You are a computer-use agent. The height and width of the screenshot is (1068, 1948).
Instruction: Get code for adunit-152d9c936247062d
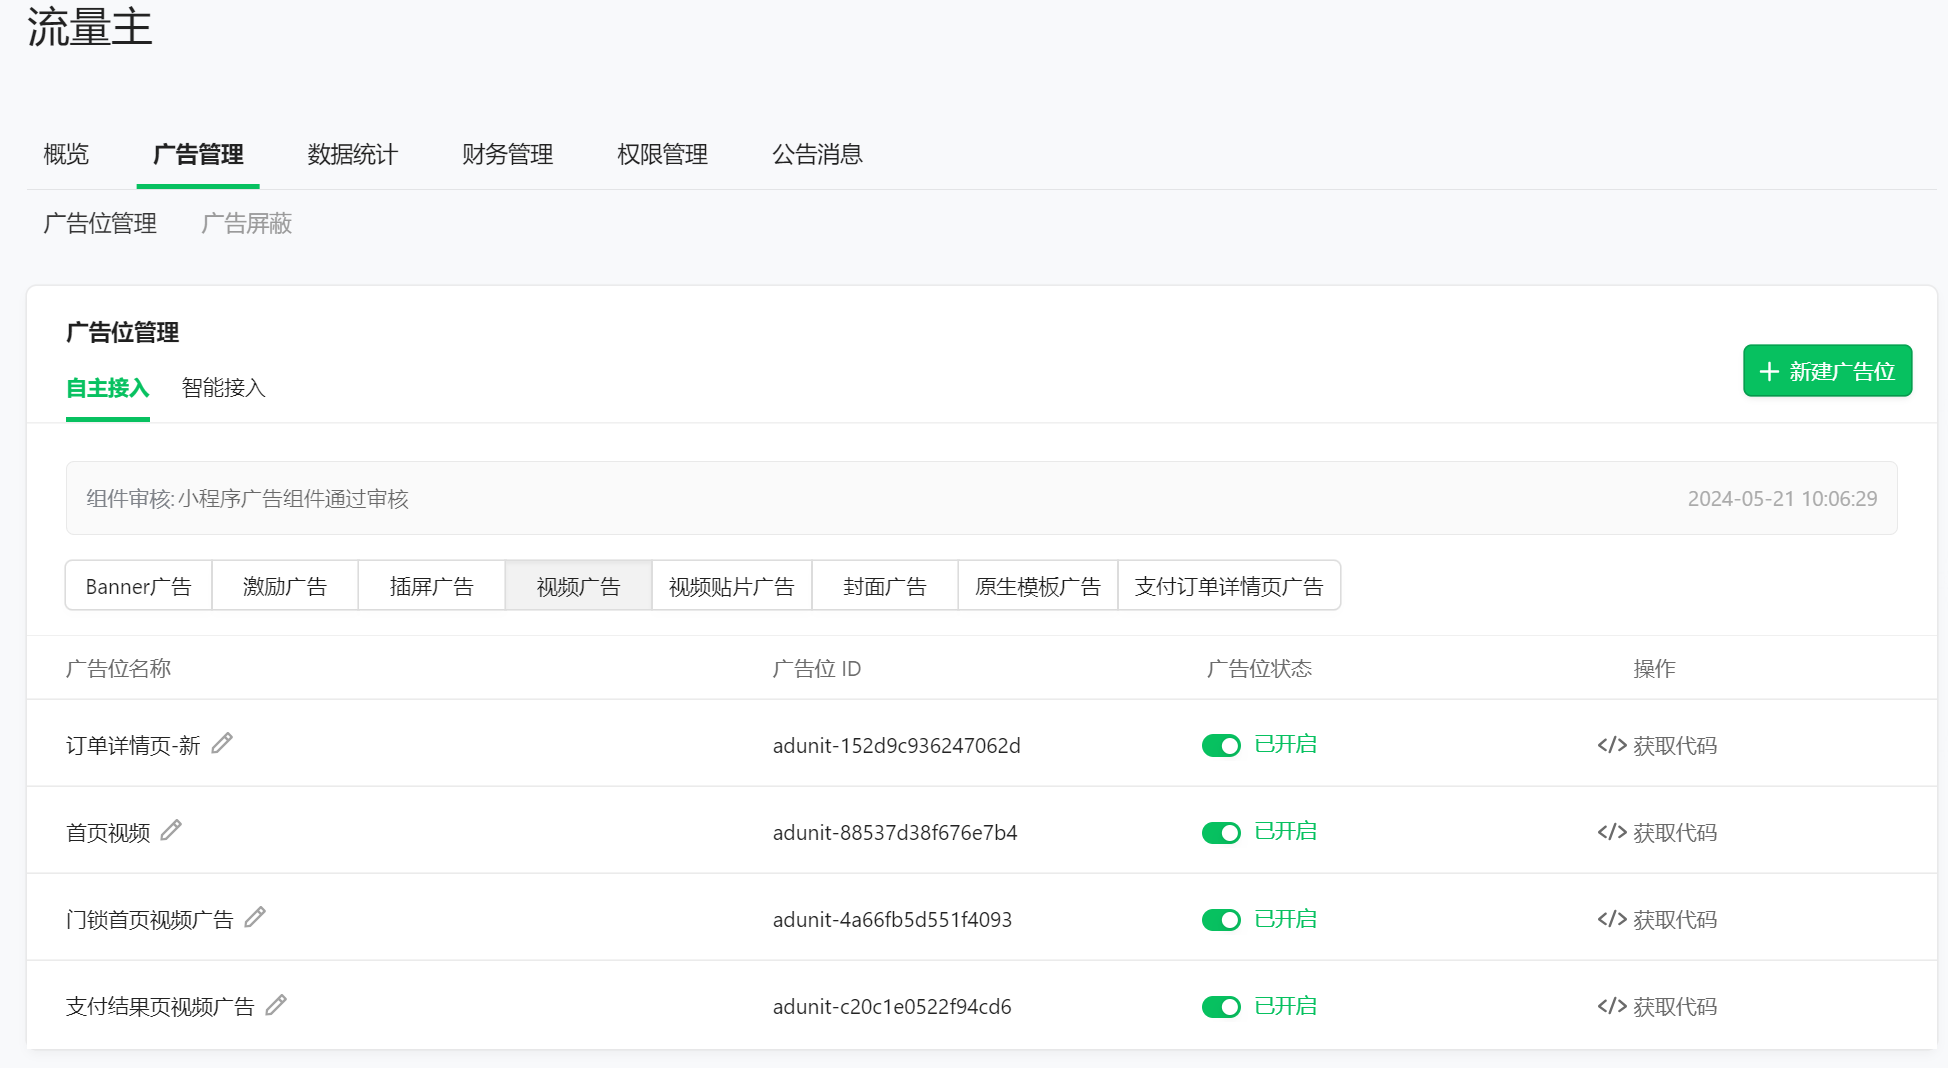pyautogui.click(x=1657, y=745)
